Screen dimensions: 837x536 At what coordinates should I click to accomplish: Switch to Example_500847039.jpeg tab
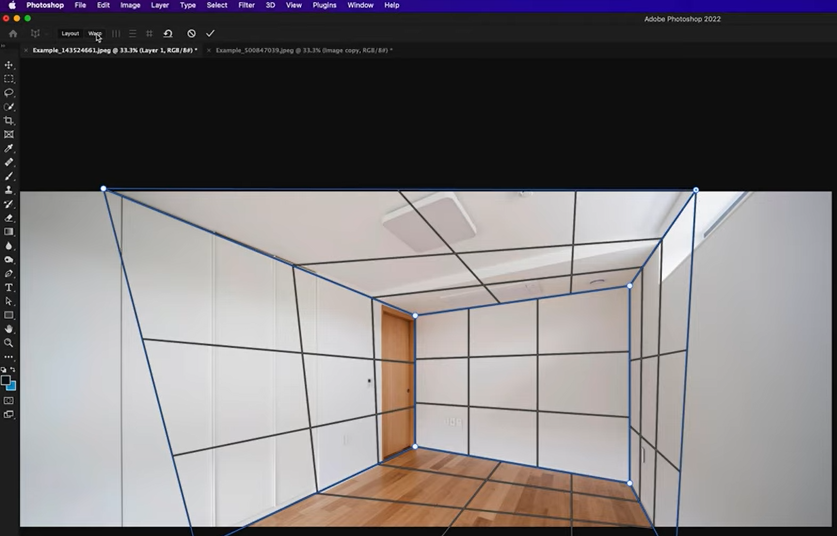point(304,50)
